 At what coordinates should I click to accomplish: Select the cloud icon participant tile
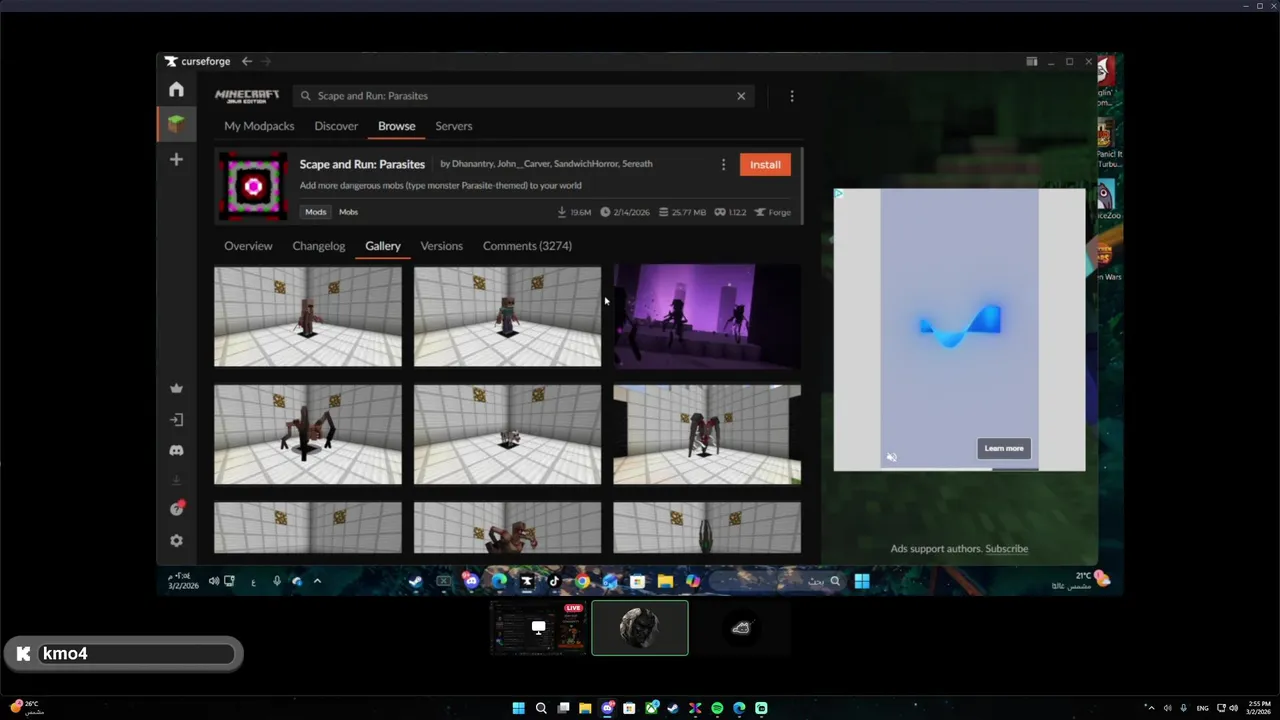pos(741,628)
